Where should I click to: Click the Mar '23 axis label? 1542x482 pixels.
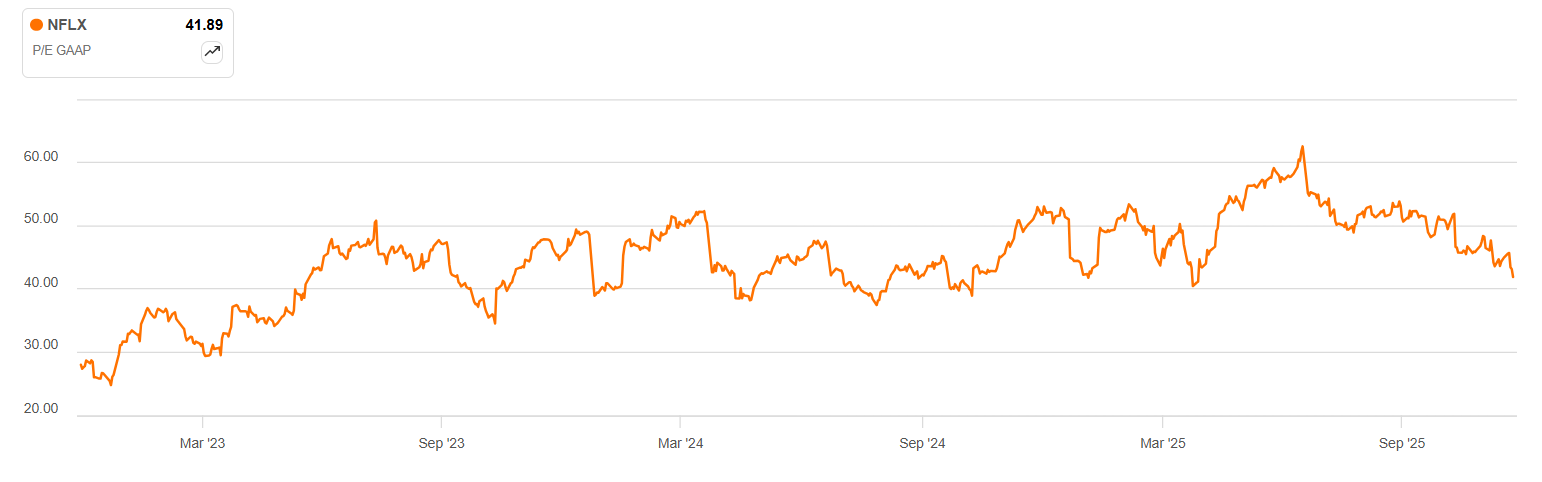(x=203, y=443)
